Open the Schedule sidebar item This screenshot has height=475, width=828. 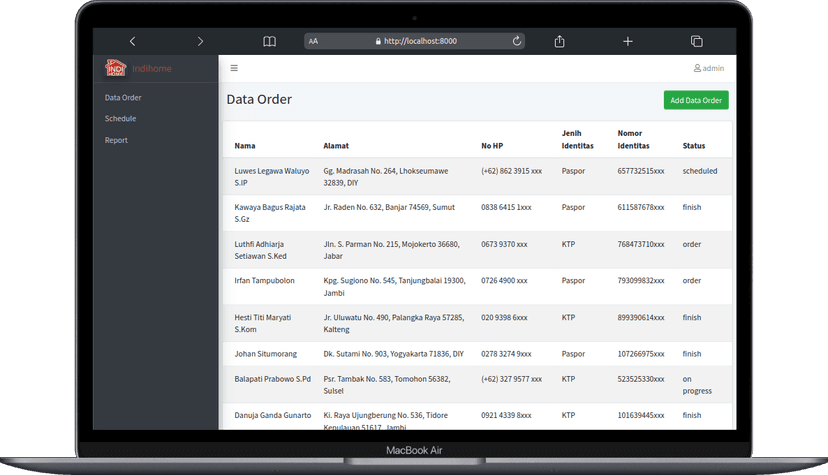[x=120, y=119]
